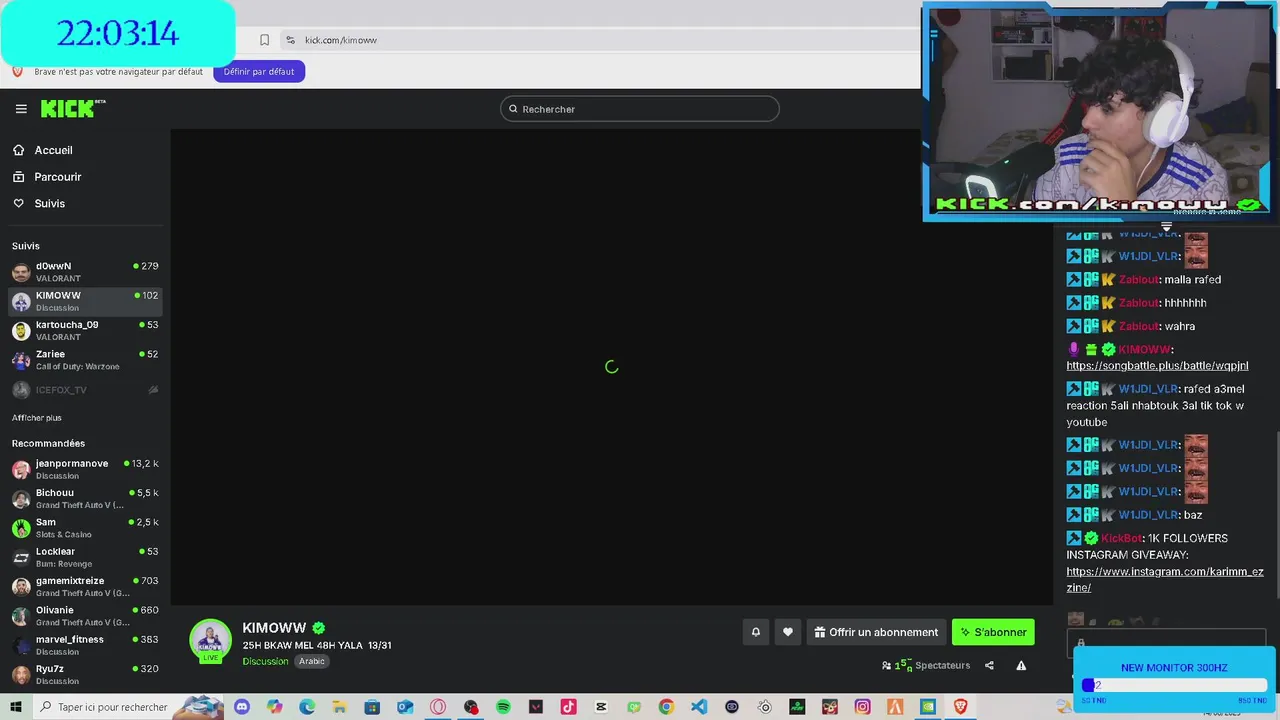Click KIMOWW streamer avatar
1280x720 pixels.
(210, 641)
